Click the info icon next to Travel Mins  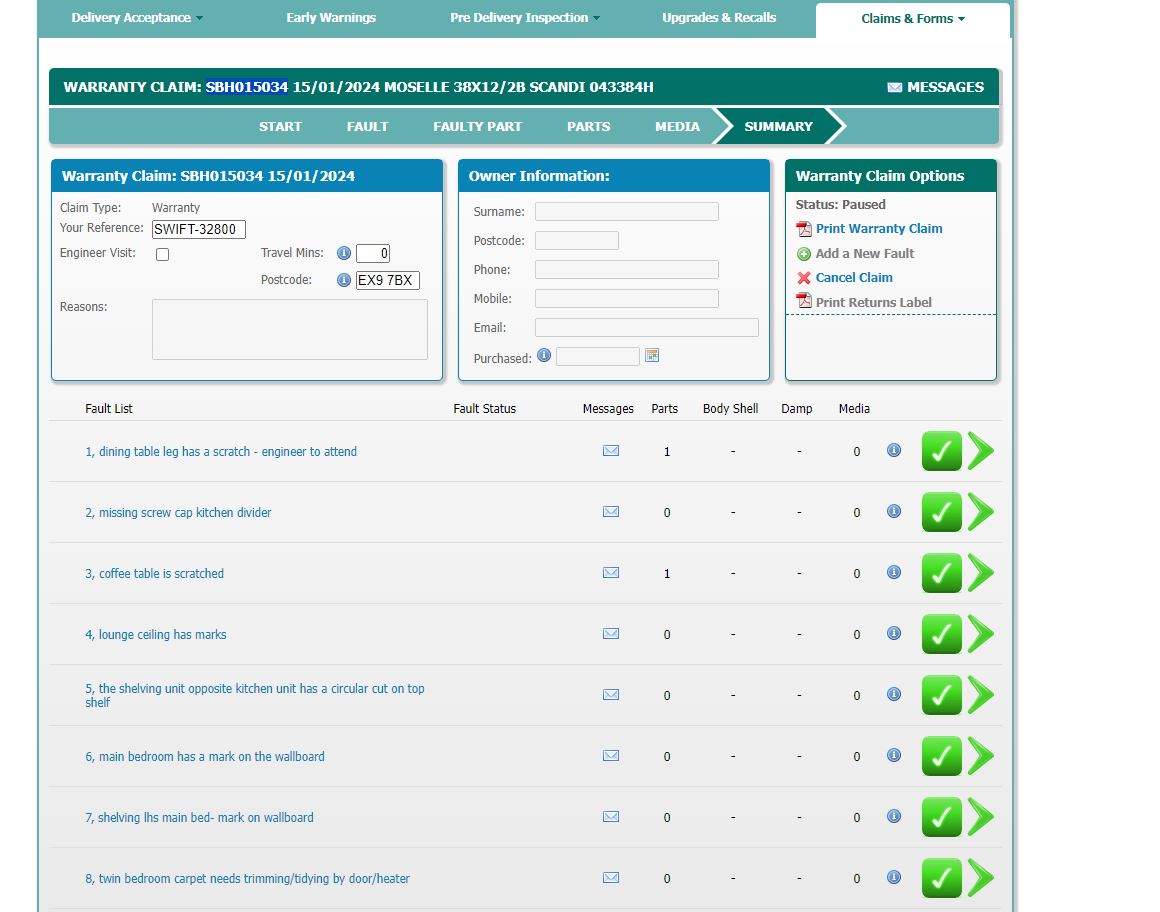pyautogui.click(x=343, y=253)
